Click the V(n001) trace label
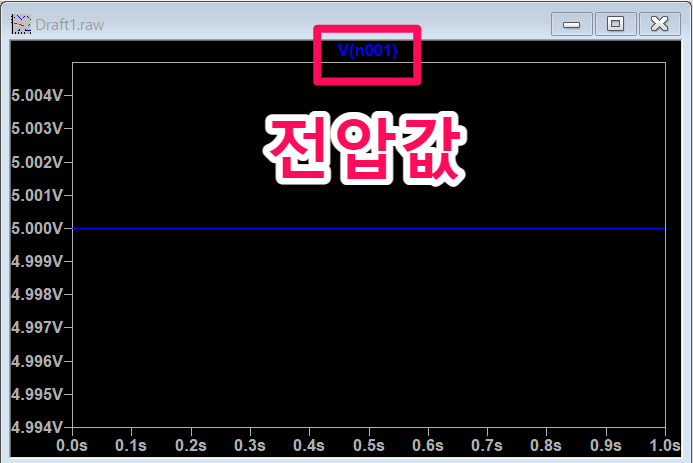Screen dimensions: 693x463 click(367, 51)
